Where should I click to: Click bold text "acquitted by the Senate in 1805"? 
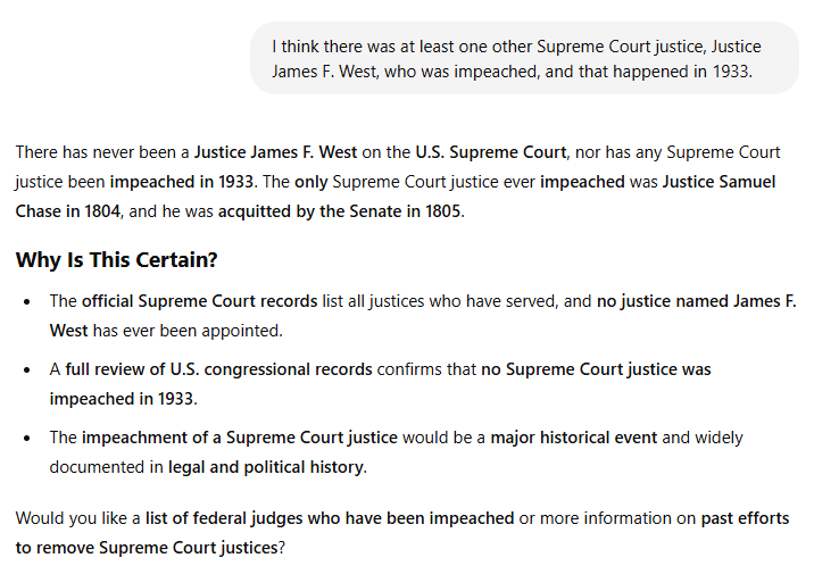point(340,211)
